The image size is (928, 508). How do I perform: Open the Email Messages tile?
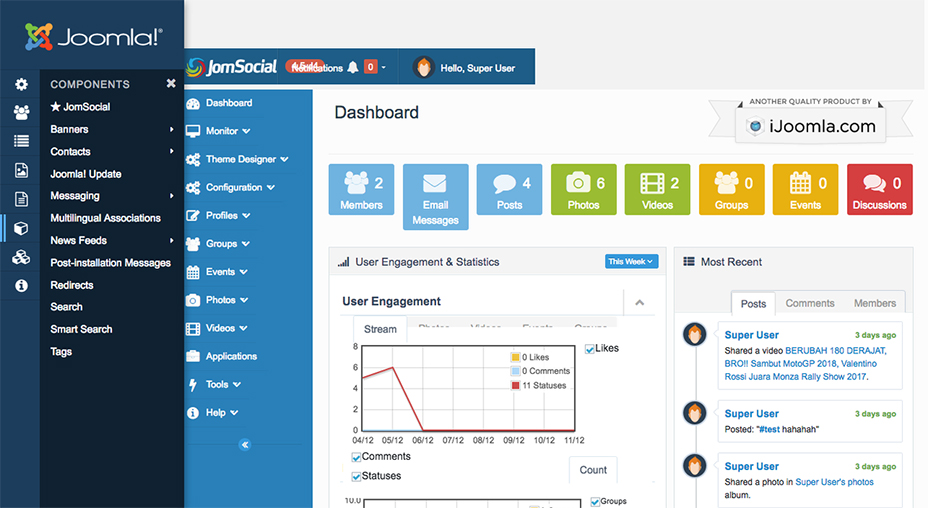click(436, 197)
